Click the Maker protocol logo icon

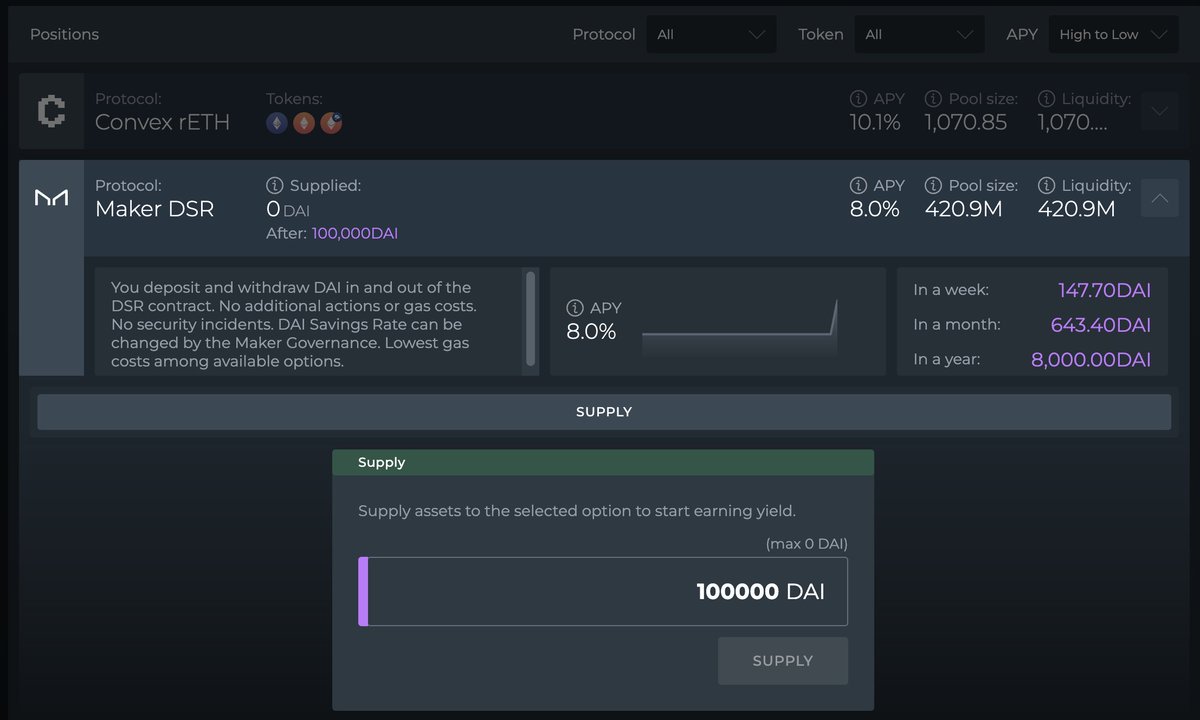point(51,198)
